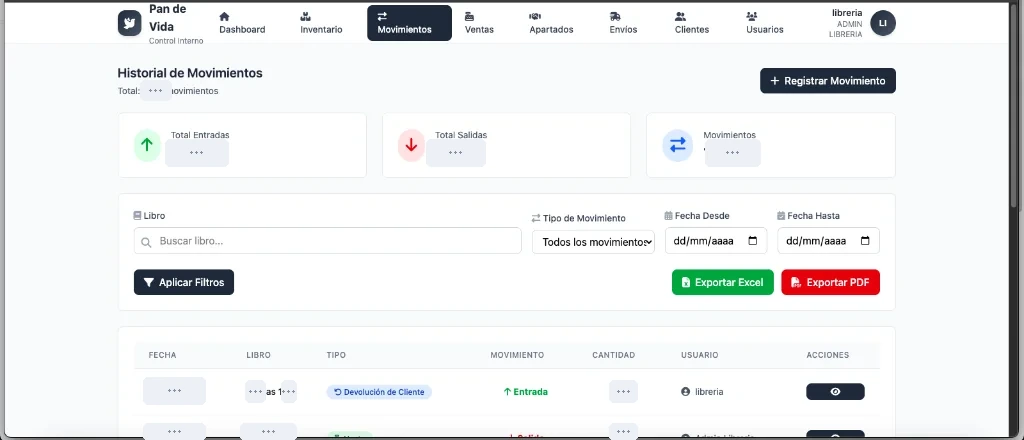The image size is (1024, 440).
Task: Click the Dashboard home icon
Action: (x=224, y=16)
